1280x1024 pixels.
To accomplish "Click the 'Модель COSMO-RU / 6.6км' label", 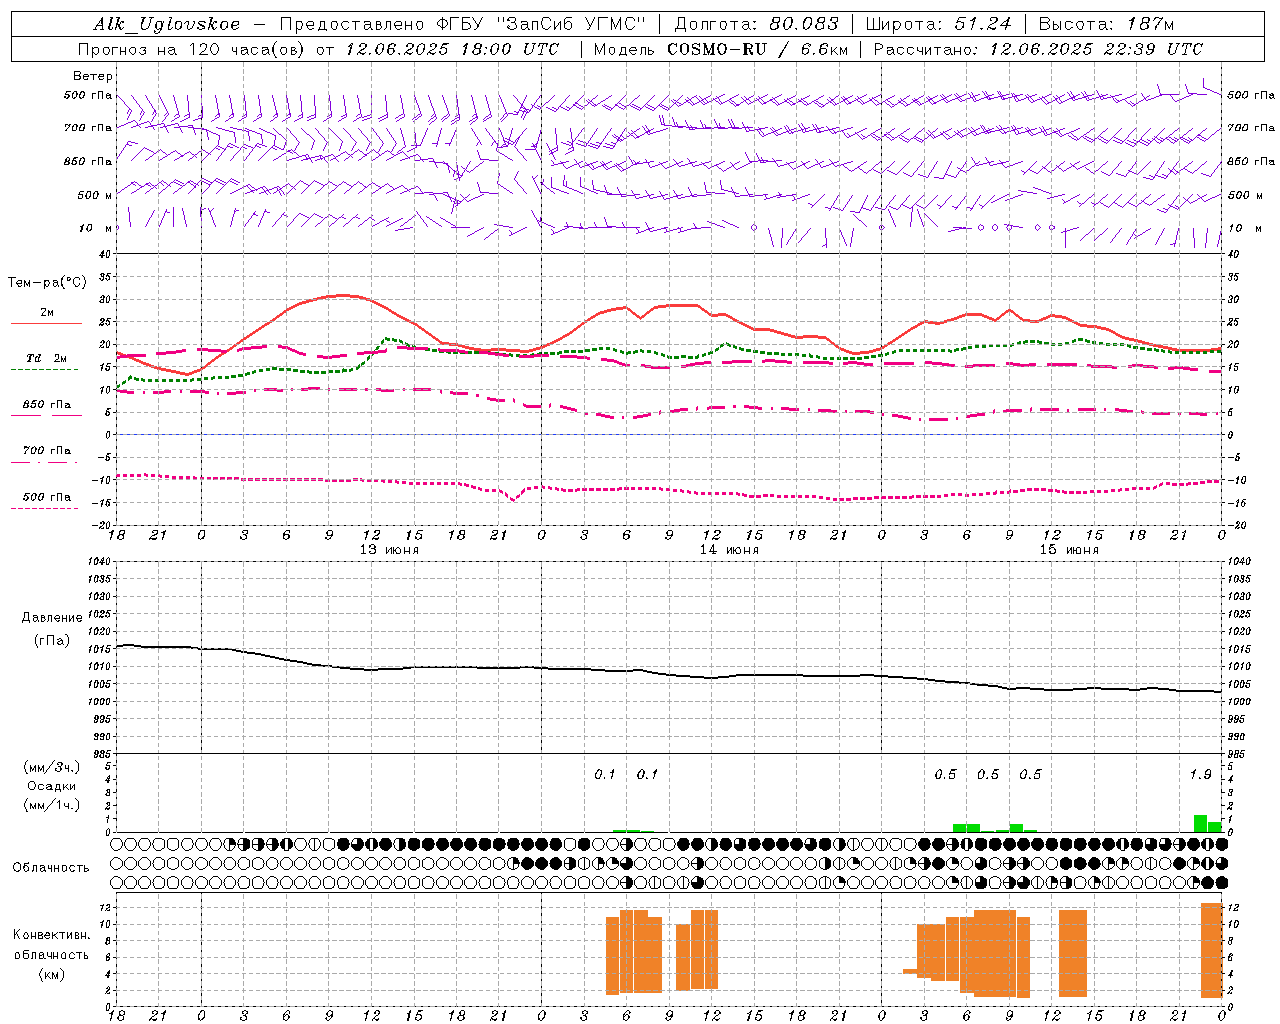I will click(x=721, y=49).
